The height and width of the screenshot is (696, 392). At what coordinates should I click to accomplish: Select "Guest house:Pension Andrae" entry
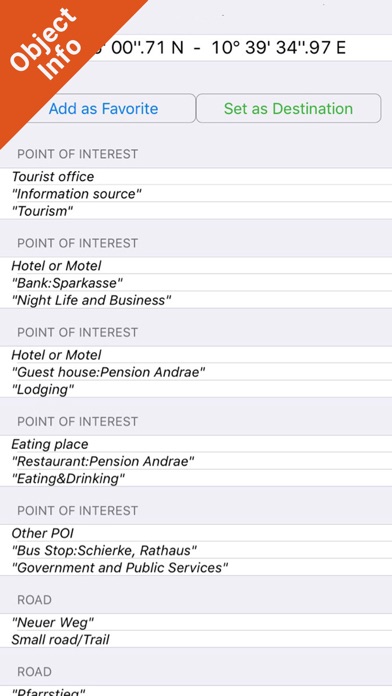coord(196,372)
